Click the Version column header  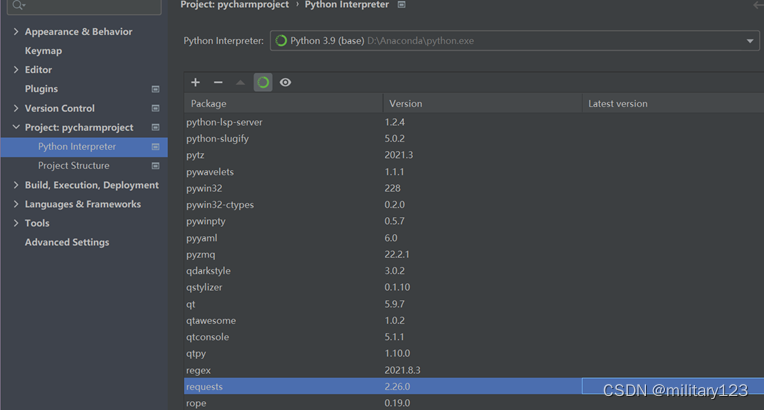[482, 103]
